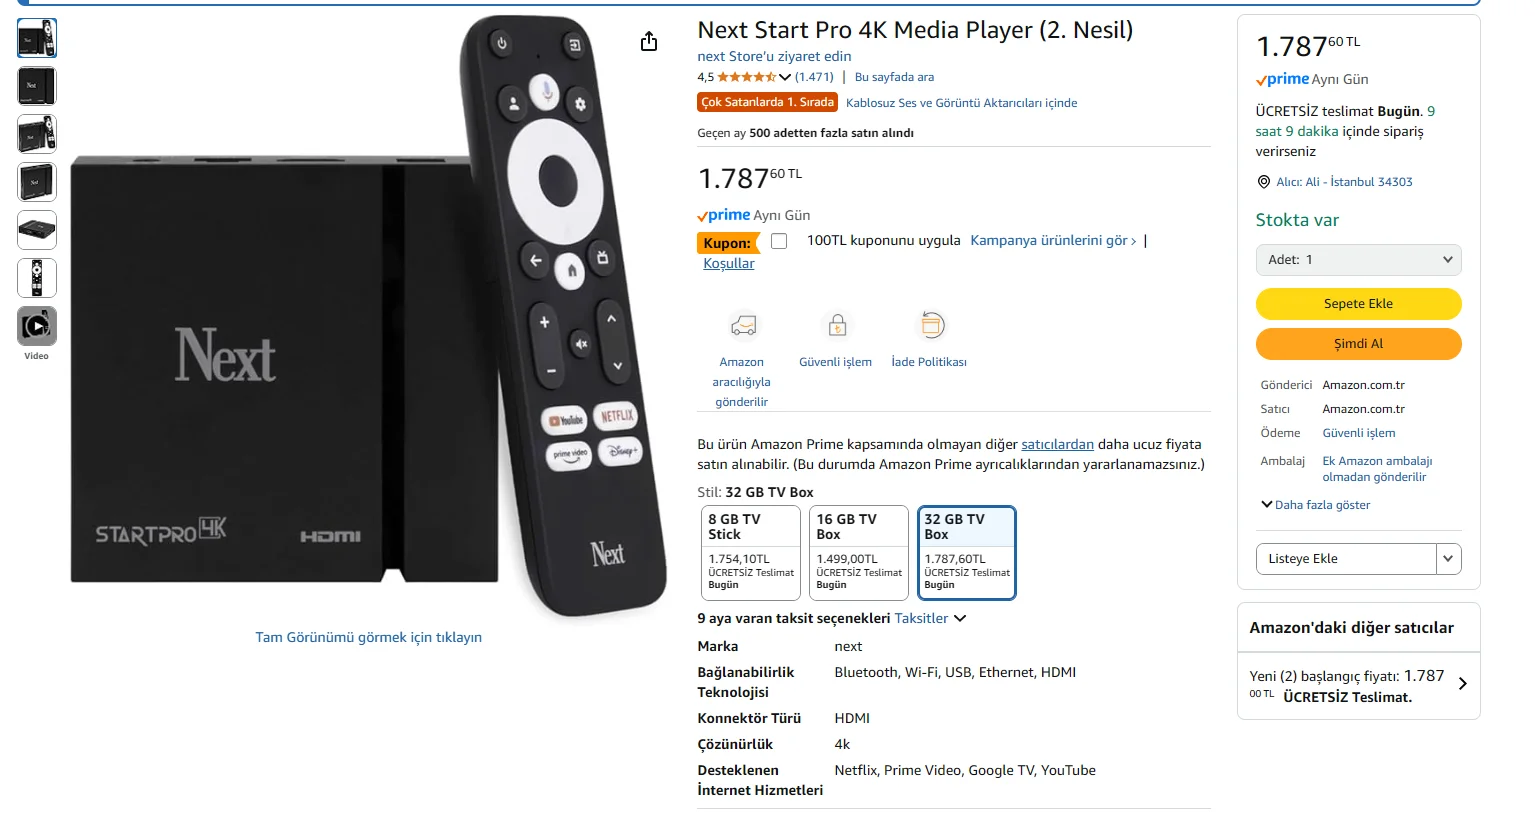Screen dimensions: 1535x813
Task: Click the location pin delivery address icon
Action: [x=1263, y=182]
